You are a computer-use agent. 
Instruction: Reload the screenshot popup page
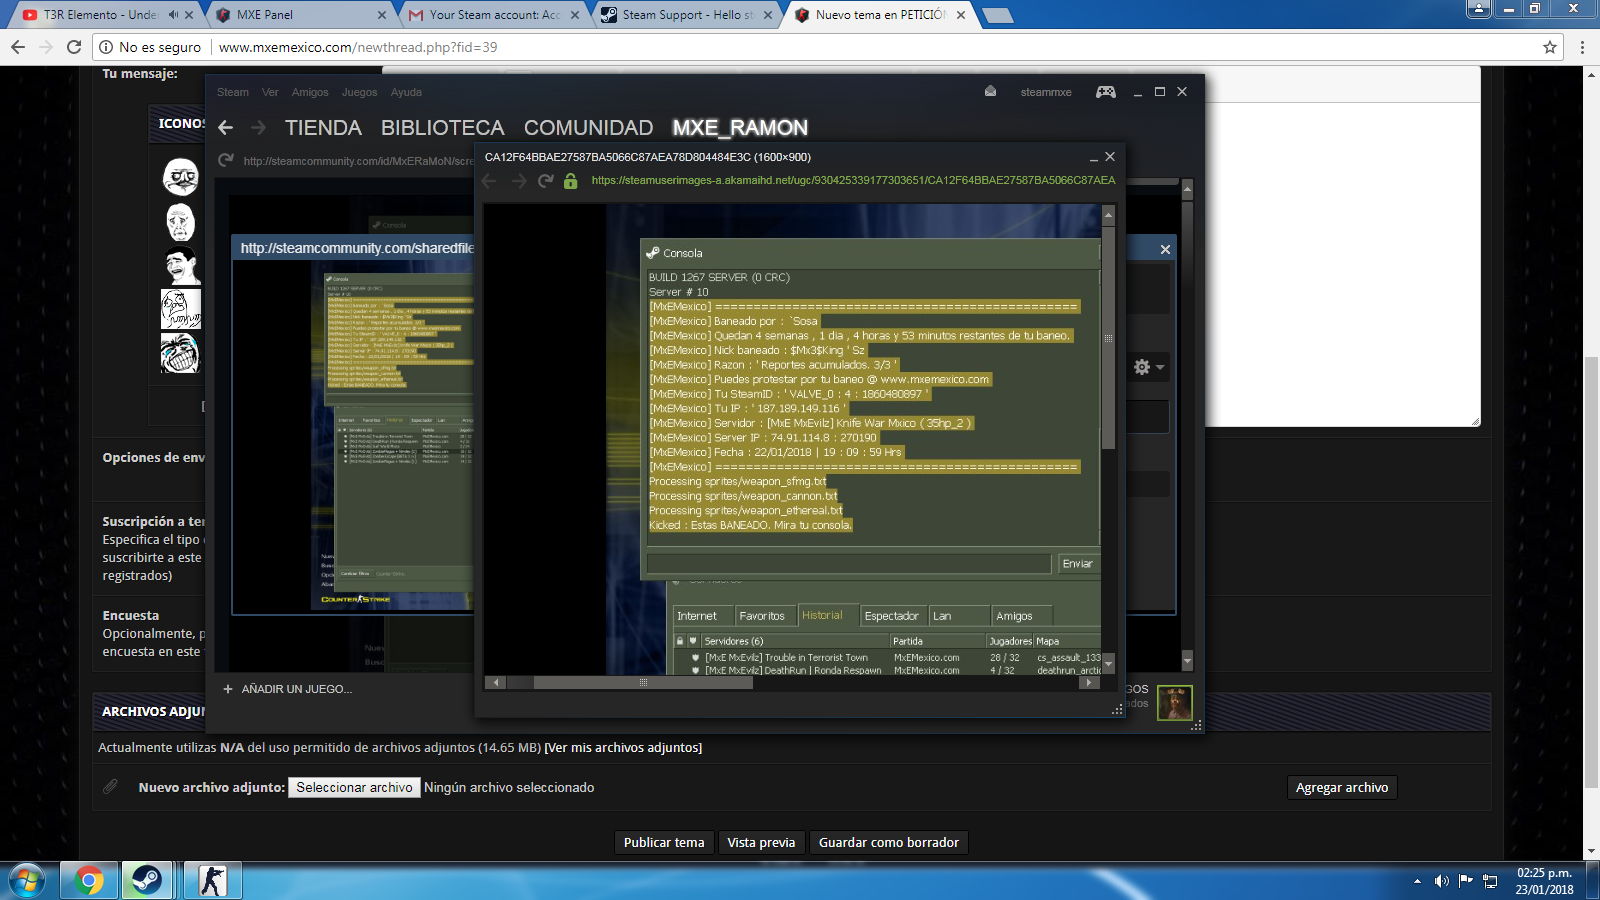click(545, 181)
